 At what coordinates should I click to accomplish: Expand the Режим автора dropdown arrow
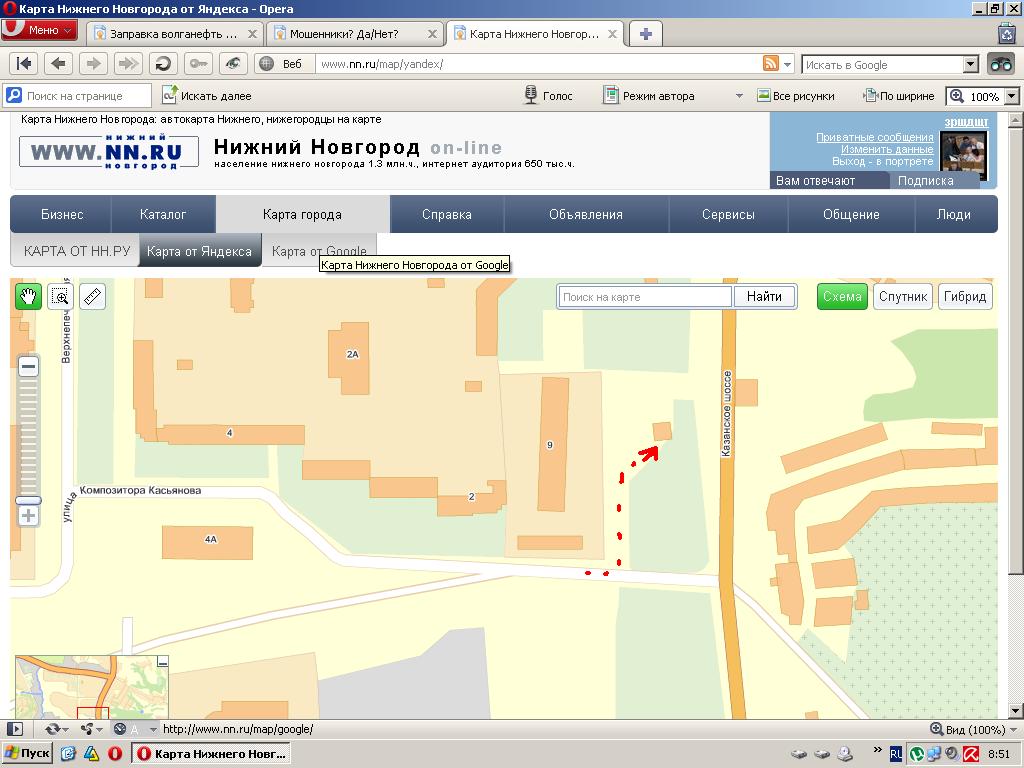[739, 96]
